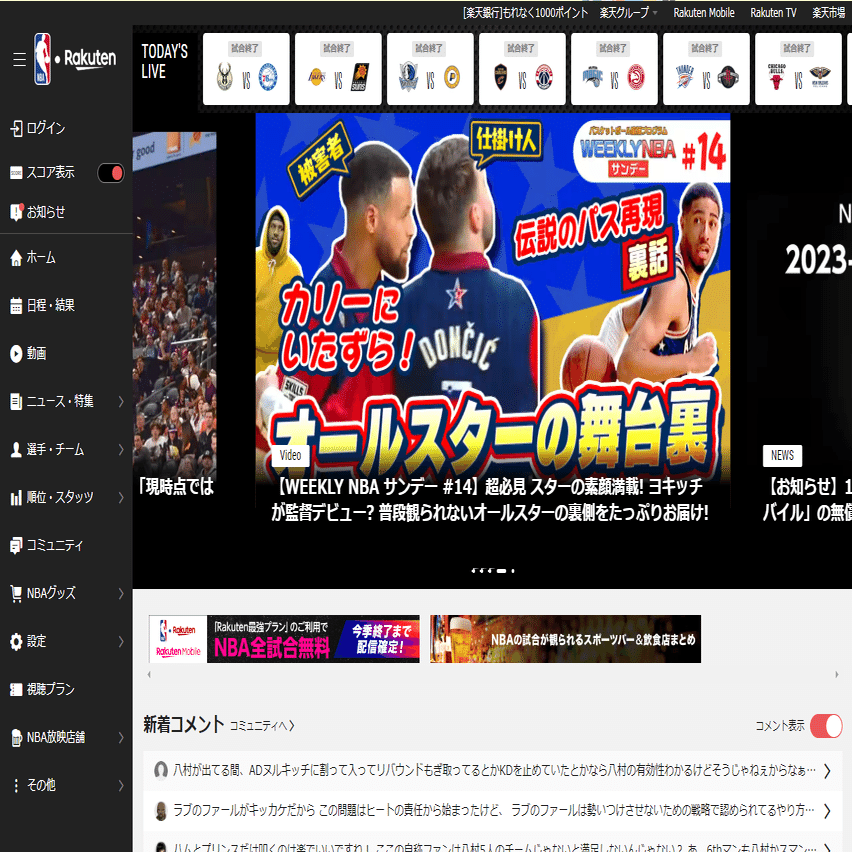Click the NBA放映店舗 icon

click(x=16, y=737)
